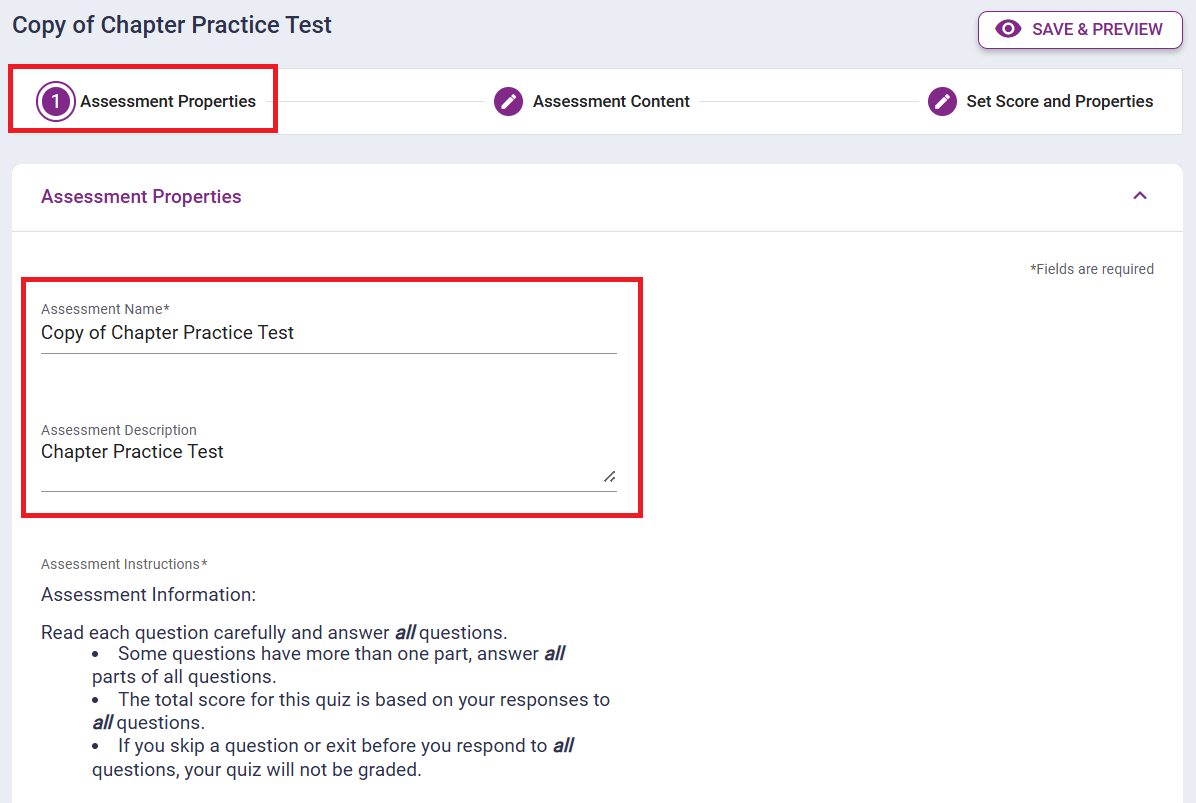
Task: Click the Assessment Name* field label
Action: (105, 309)
